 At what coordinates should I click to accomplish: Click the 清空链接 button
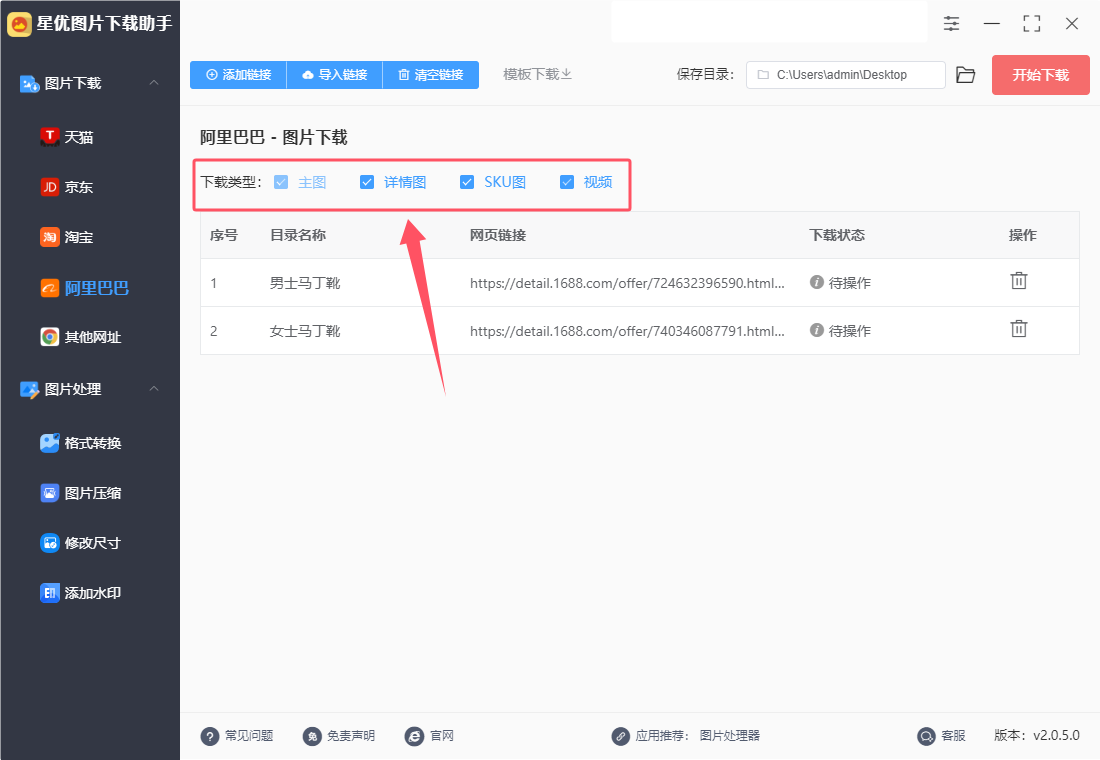pos(431,75)
